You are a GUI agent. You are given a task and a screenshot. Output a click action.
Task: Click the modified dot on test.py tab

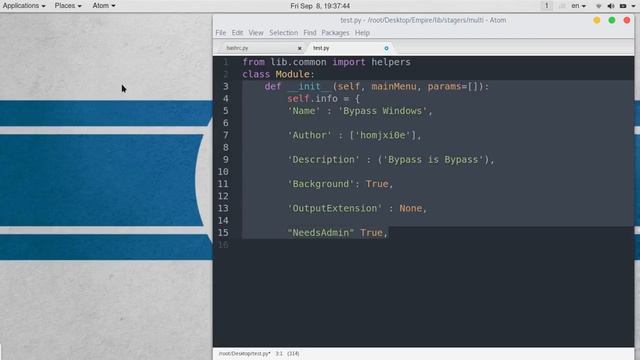[386, 48]
